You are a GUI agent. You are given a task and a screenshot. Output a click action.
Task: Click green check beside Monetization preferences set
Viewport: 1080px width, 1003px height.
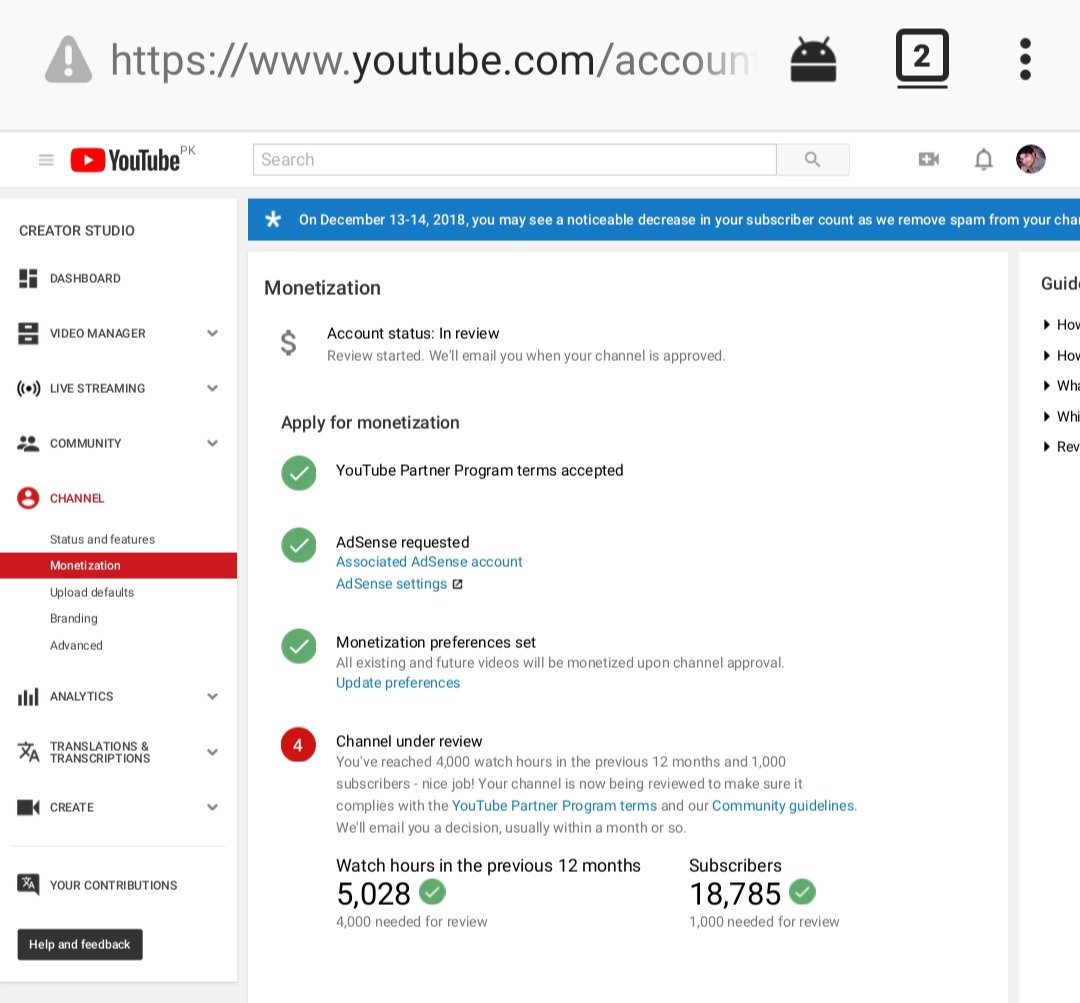[298, 646]
